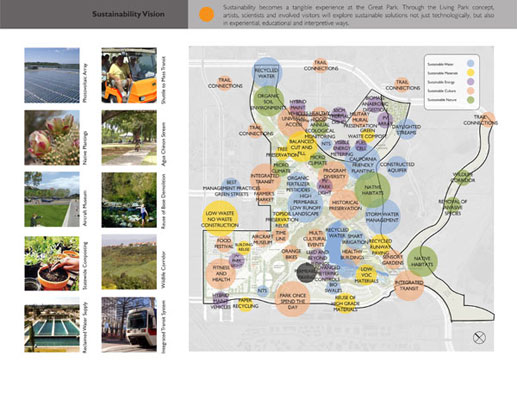Screen dimensions: 517x400
Task: Click the Park Once Spend the Day bubble
Action: [293, 299]
